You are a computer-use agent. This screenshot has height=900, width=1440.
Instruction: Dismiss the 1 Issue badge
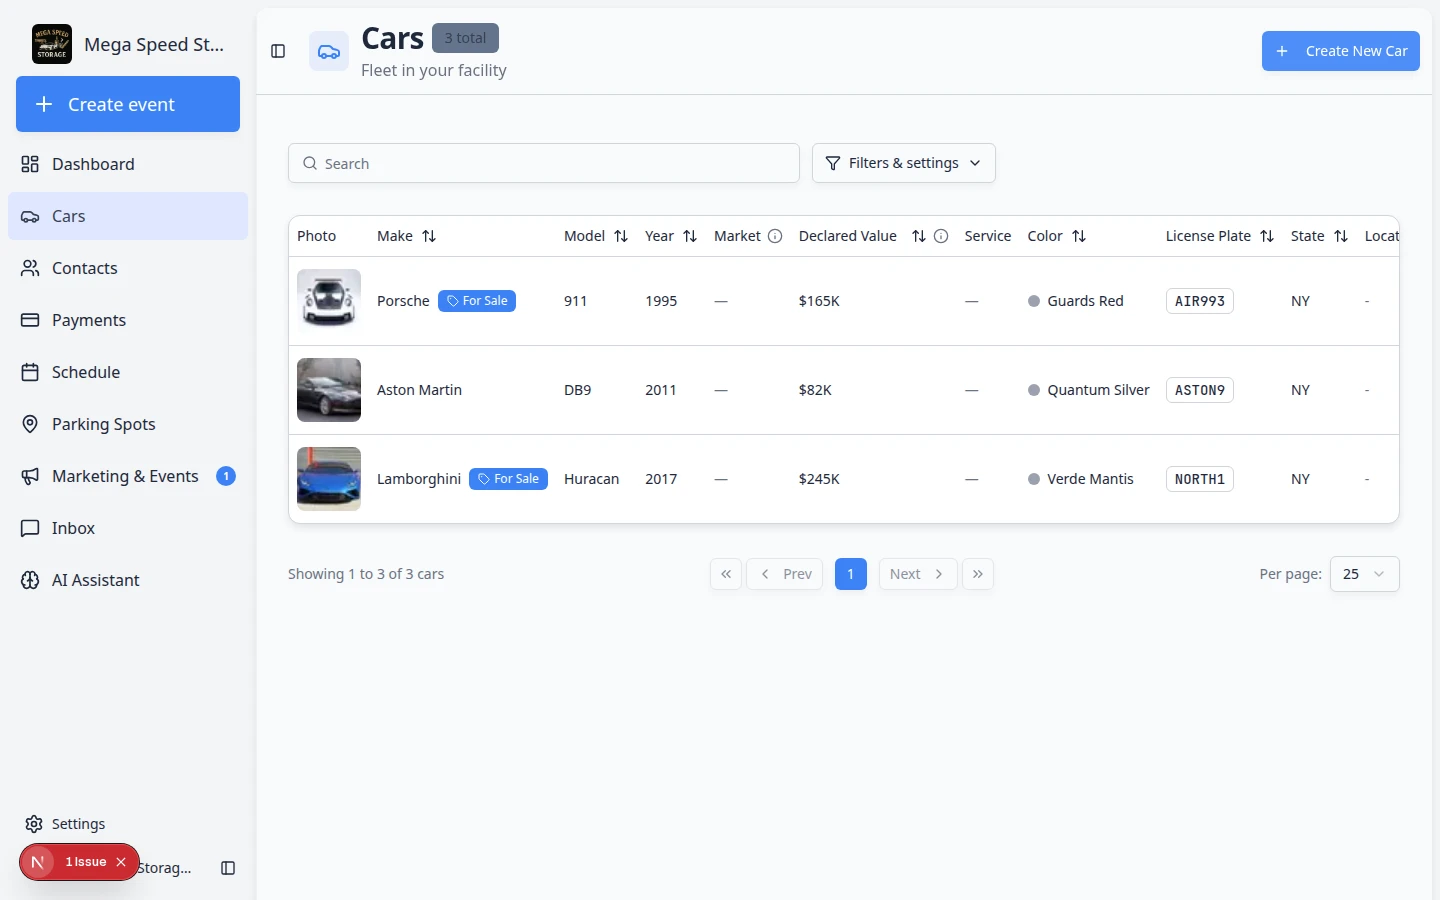click(121, 862)
